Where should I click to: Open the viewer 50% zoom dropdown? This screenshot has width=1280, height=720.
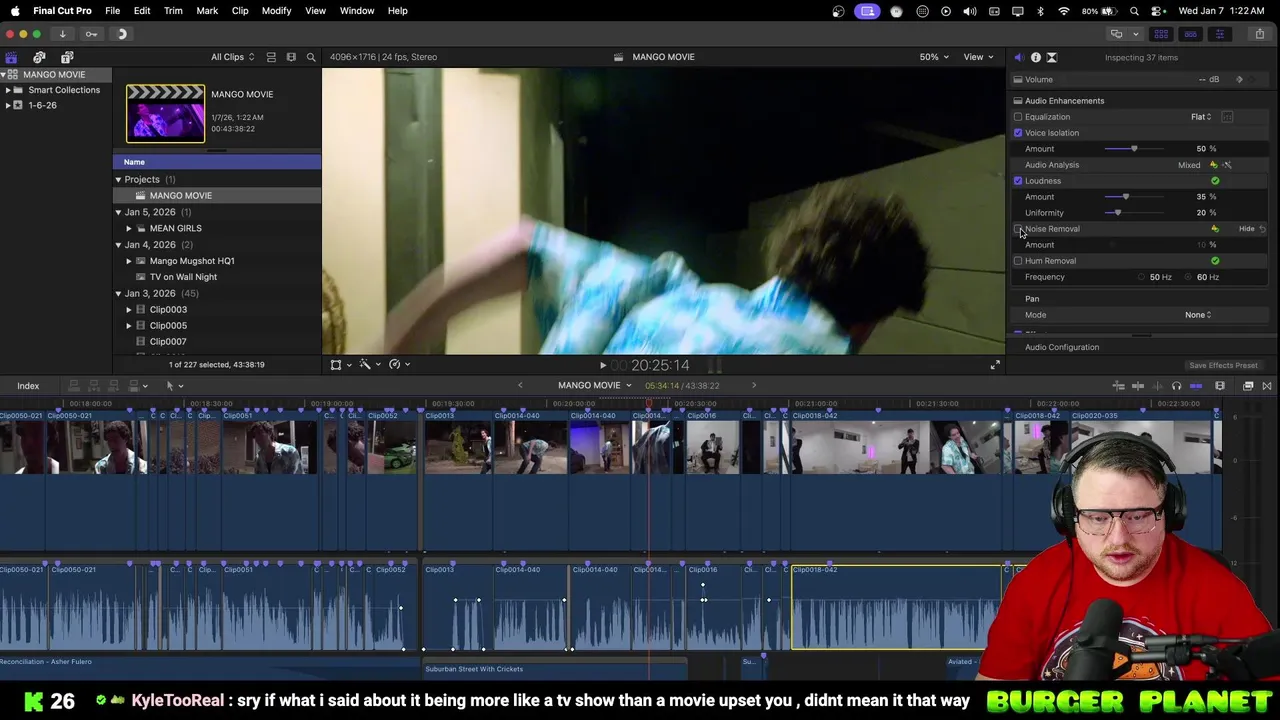pyautogui.click(x=934, y=57)
